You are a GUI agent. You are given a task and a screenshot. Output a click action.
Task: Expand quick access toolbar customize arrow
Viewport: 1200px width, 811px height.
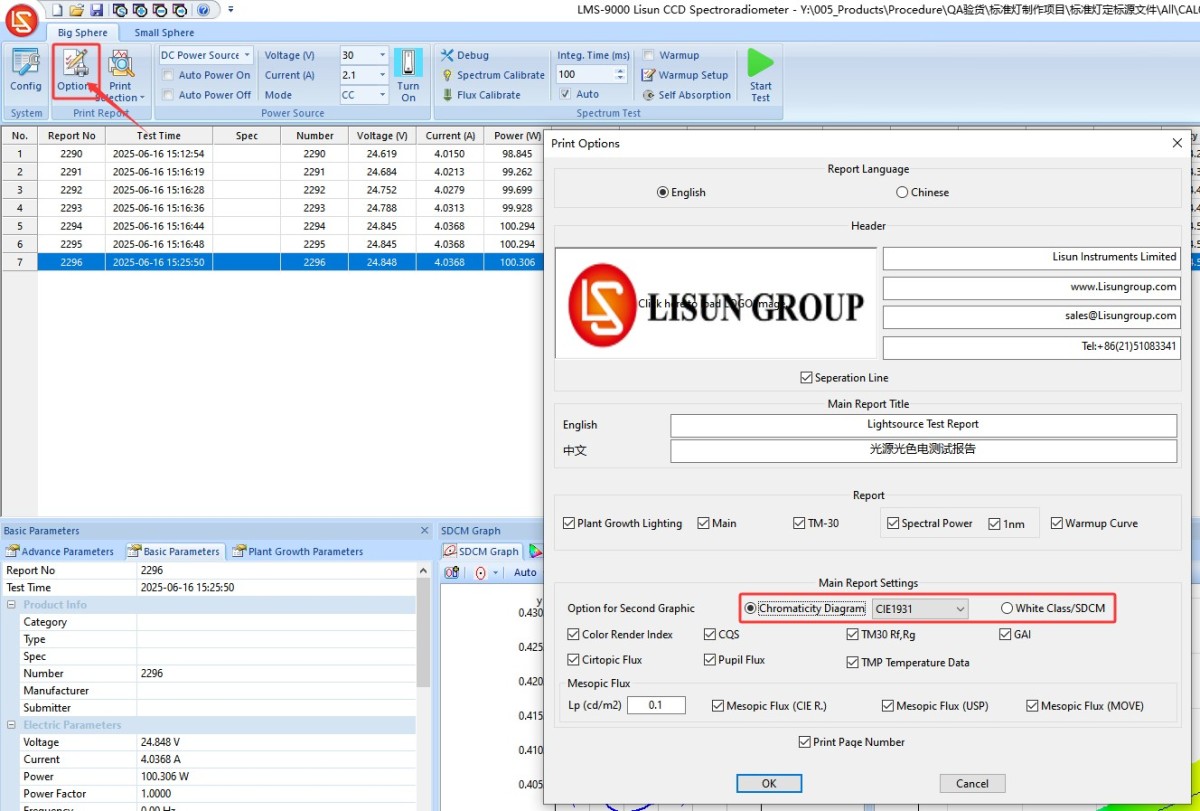coord(231,9)
